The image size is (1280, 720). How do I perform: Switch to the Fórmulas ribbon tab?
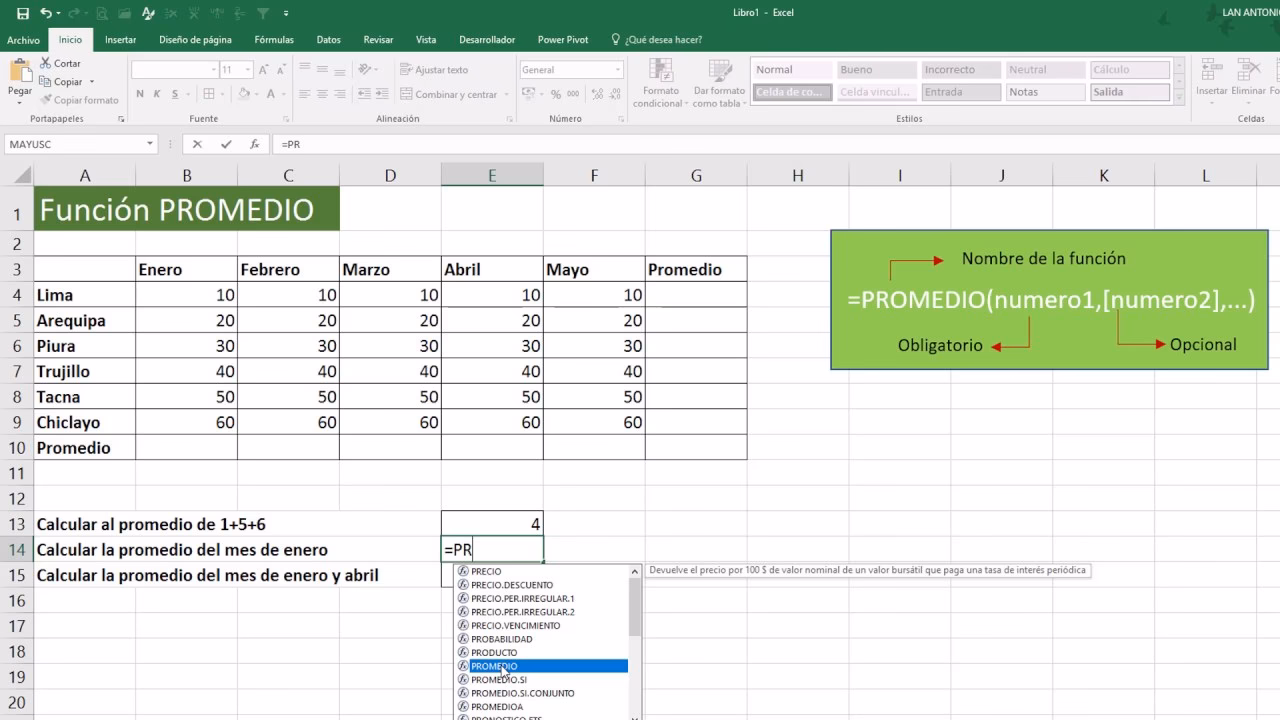pyautogui.click(x=273, y=39)
